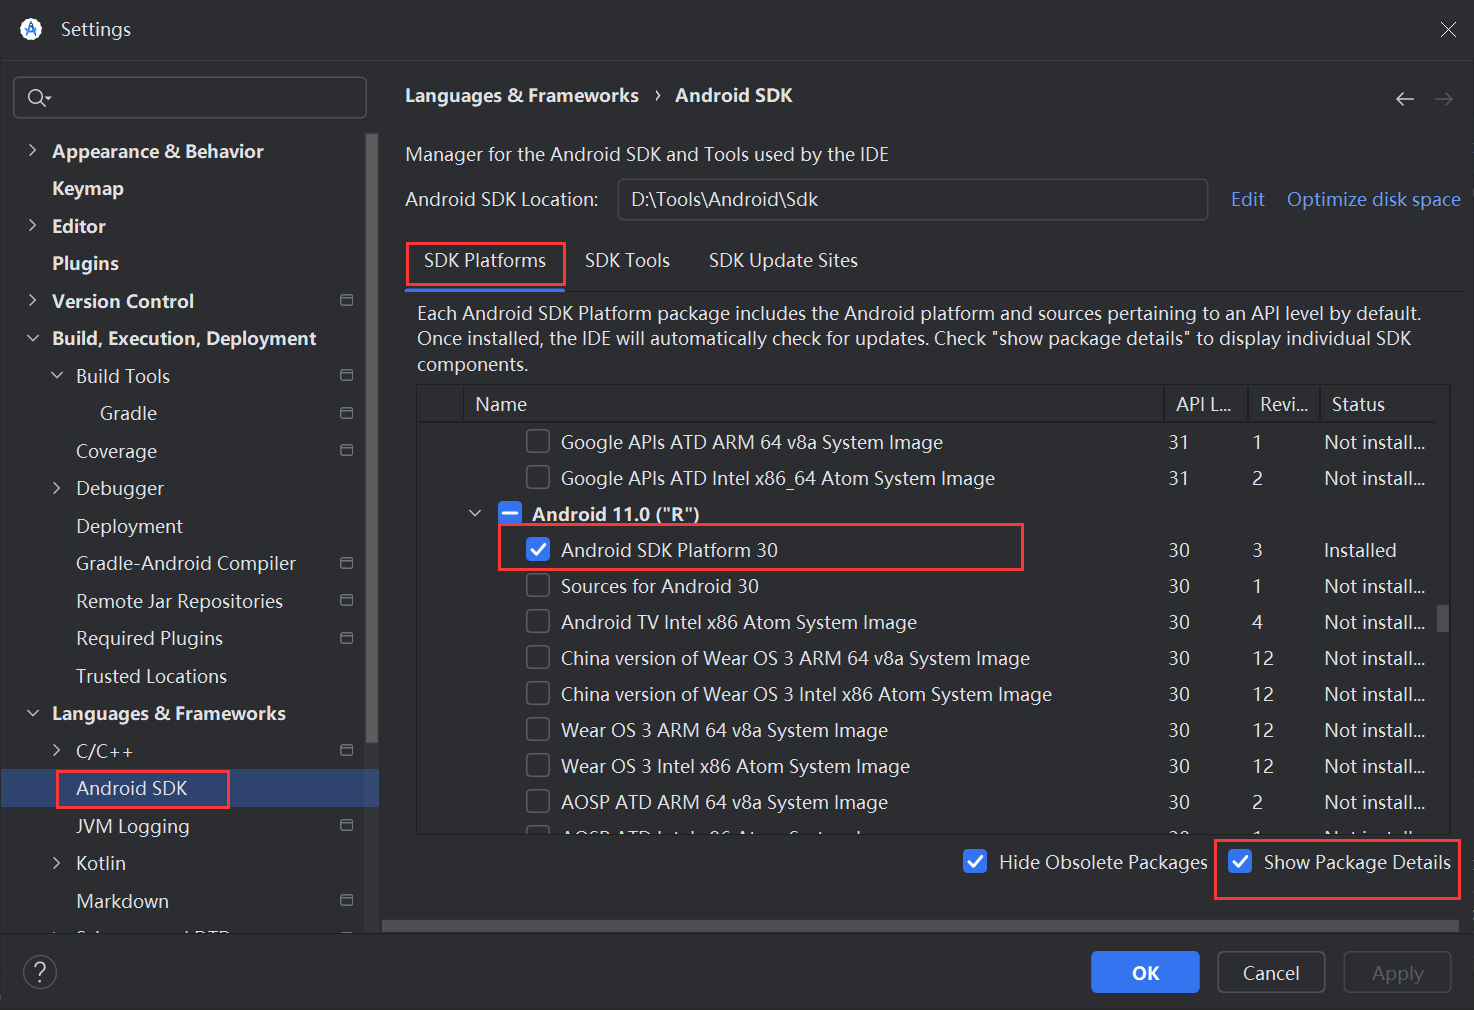1474x1010 pixels.
Task: Check Android TV Intel x86 Atom System Image
Action: 538,621
